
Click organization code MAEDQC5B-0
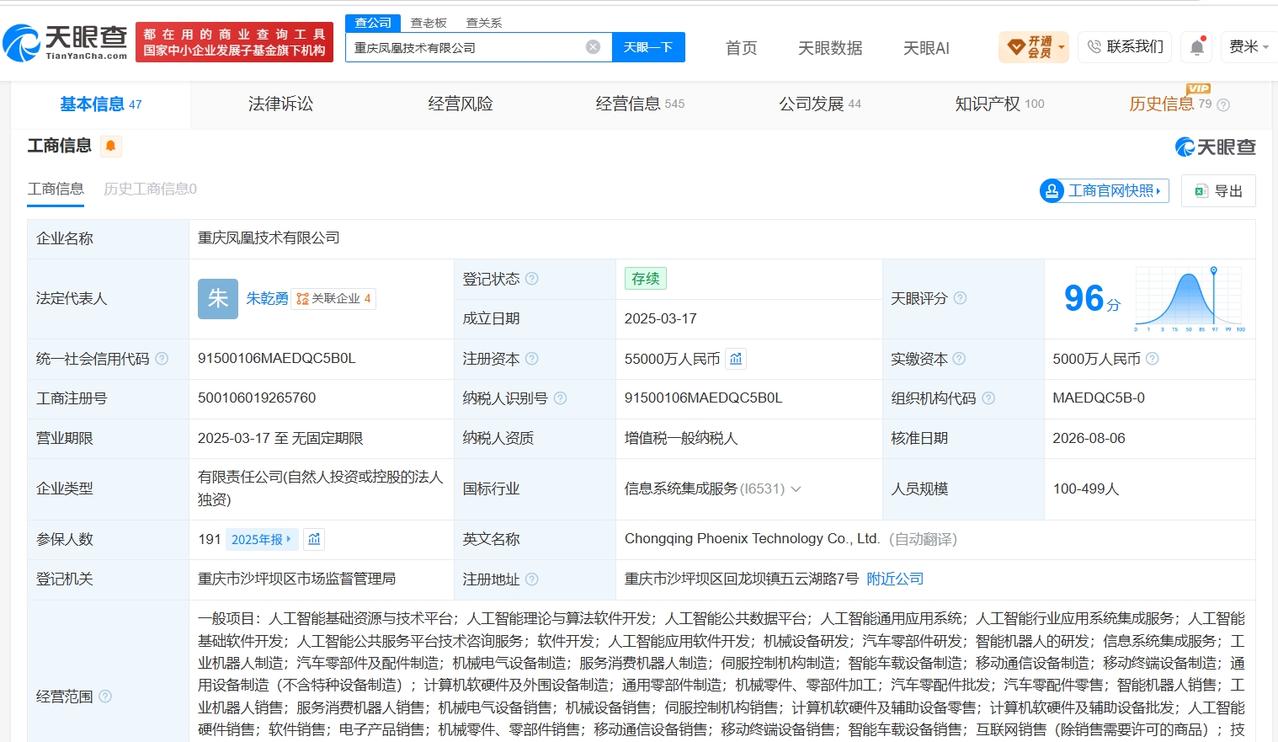coord(1099,398)
